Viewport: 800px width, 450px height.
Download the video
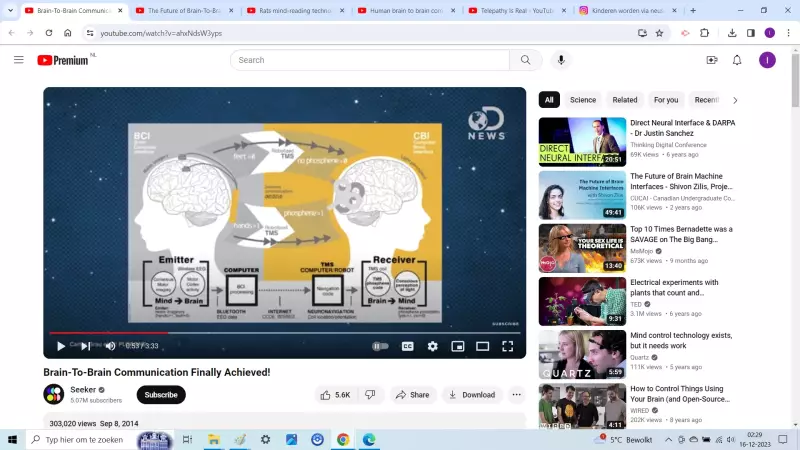(472, 395)
